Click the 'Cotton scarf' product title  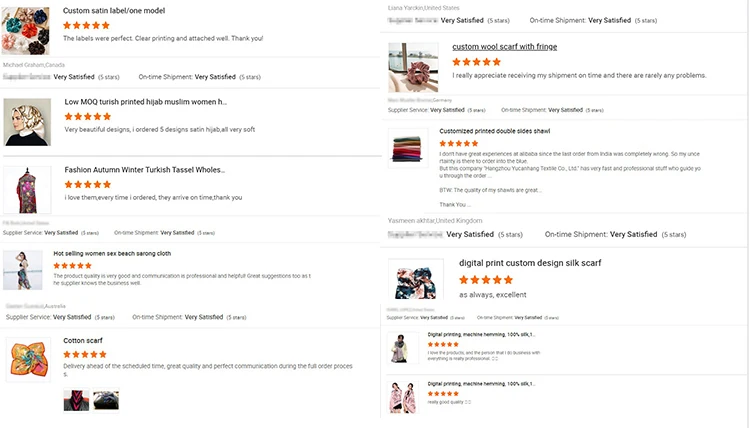pos(83,341)
